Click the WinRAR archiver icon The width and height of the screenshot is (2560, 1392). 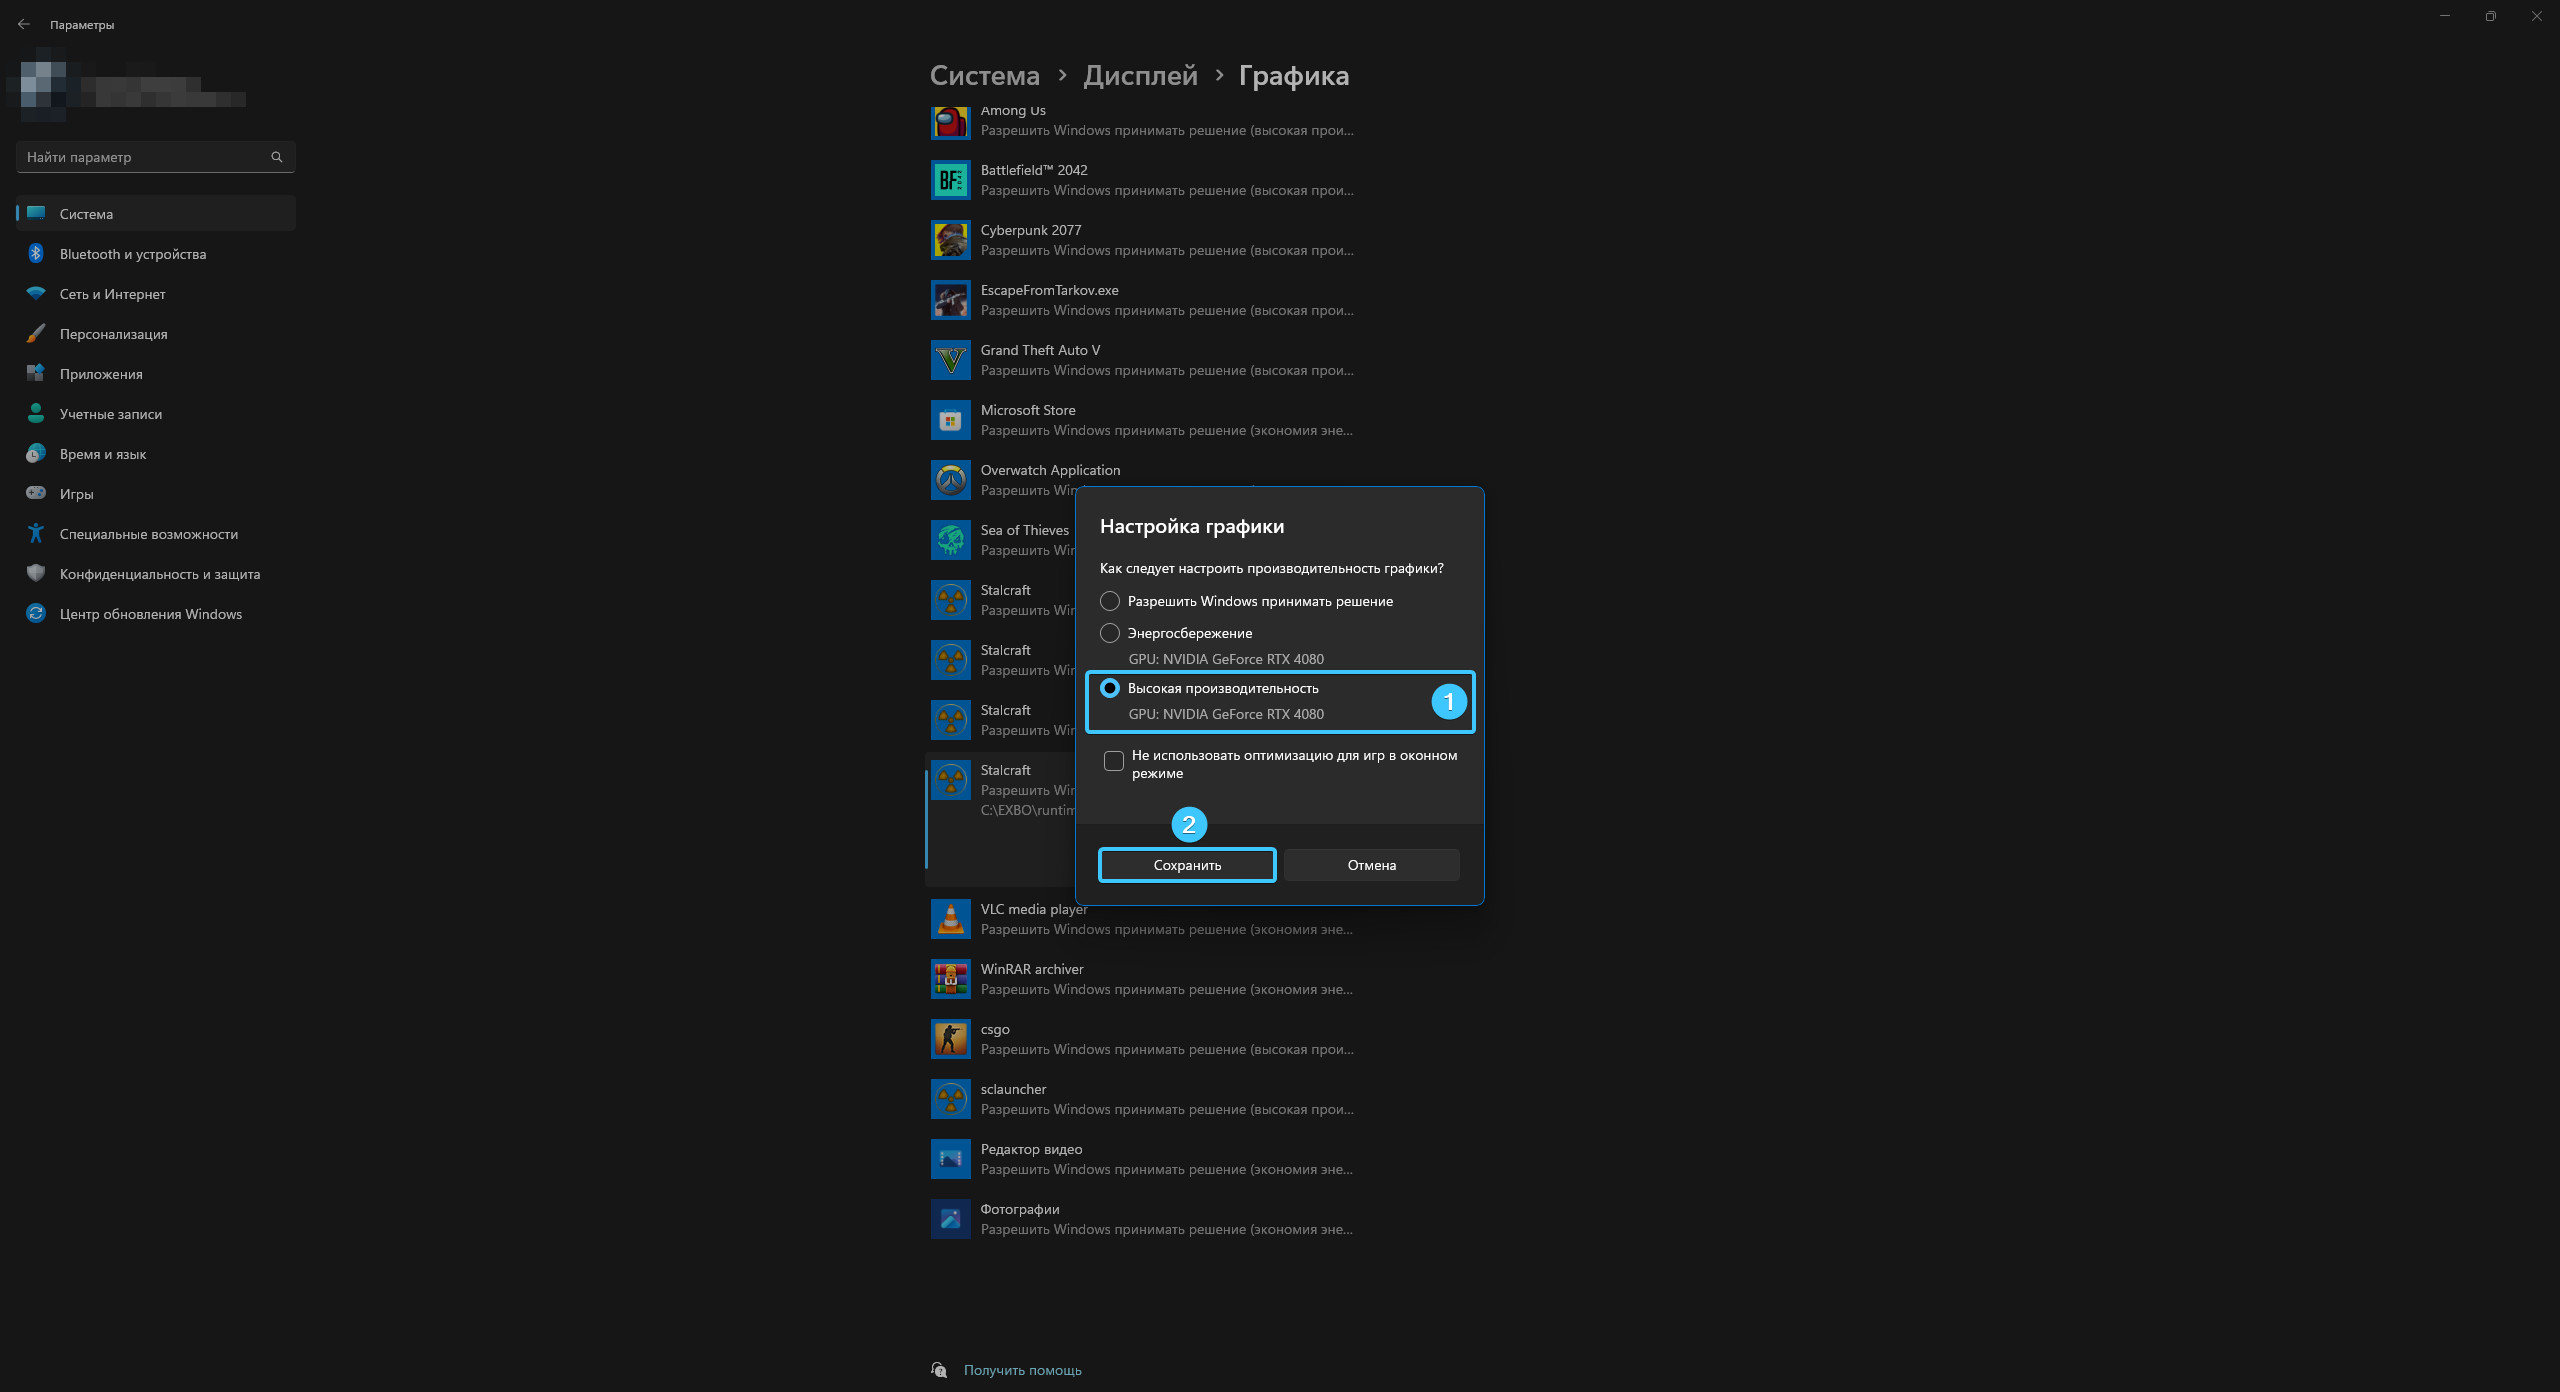pyautogui.click(x=950, y=979)
